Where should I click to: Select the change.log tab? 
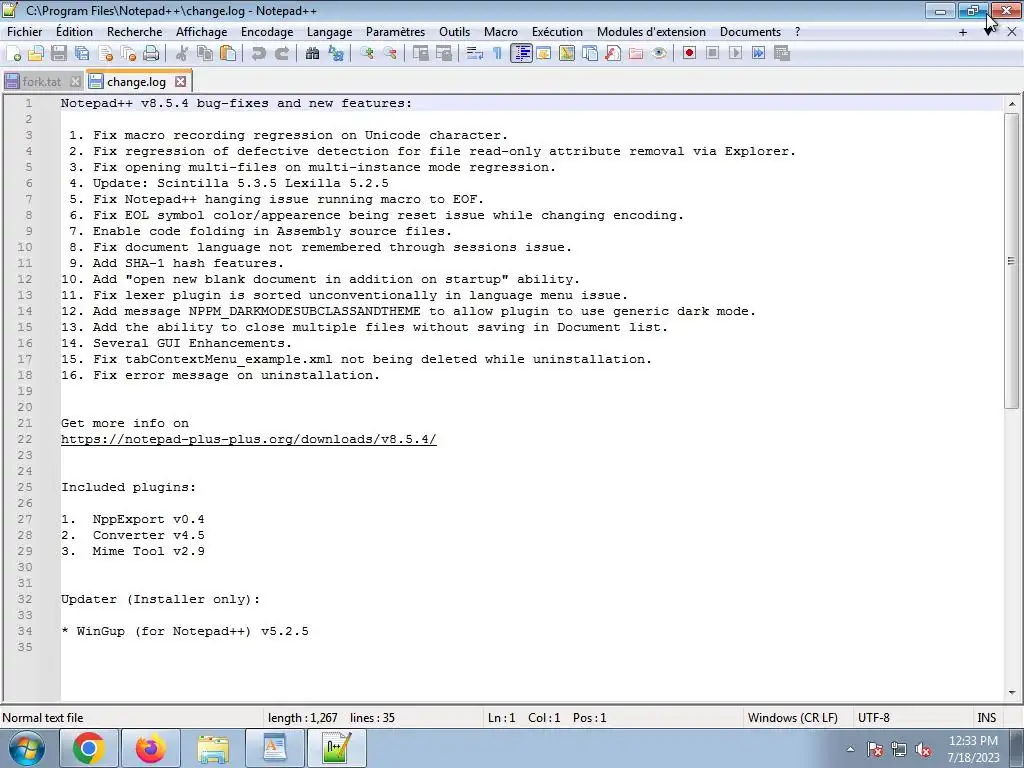(136, 82)
